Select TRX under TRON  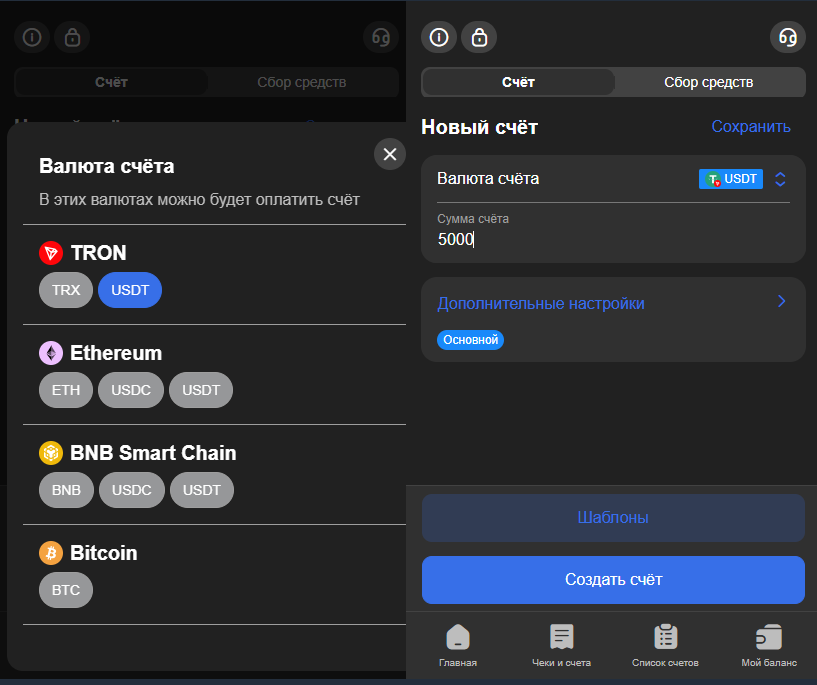66,290
